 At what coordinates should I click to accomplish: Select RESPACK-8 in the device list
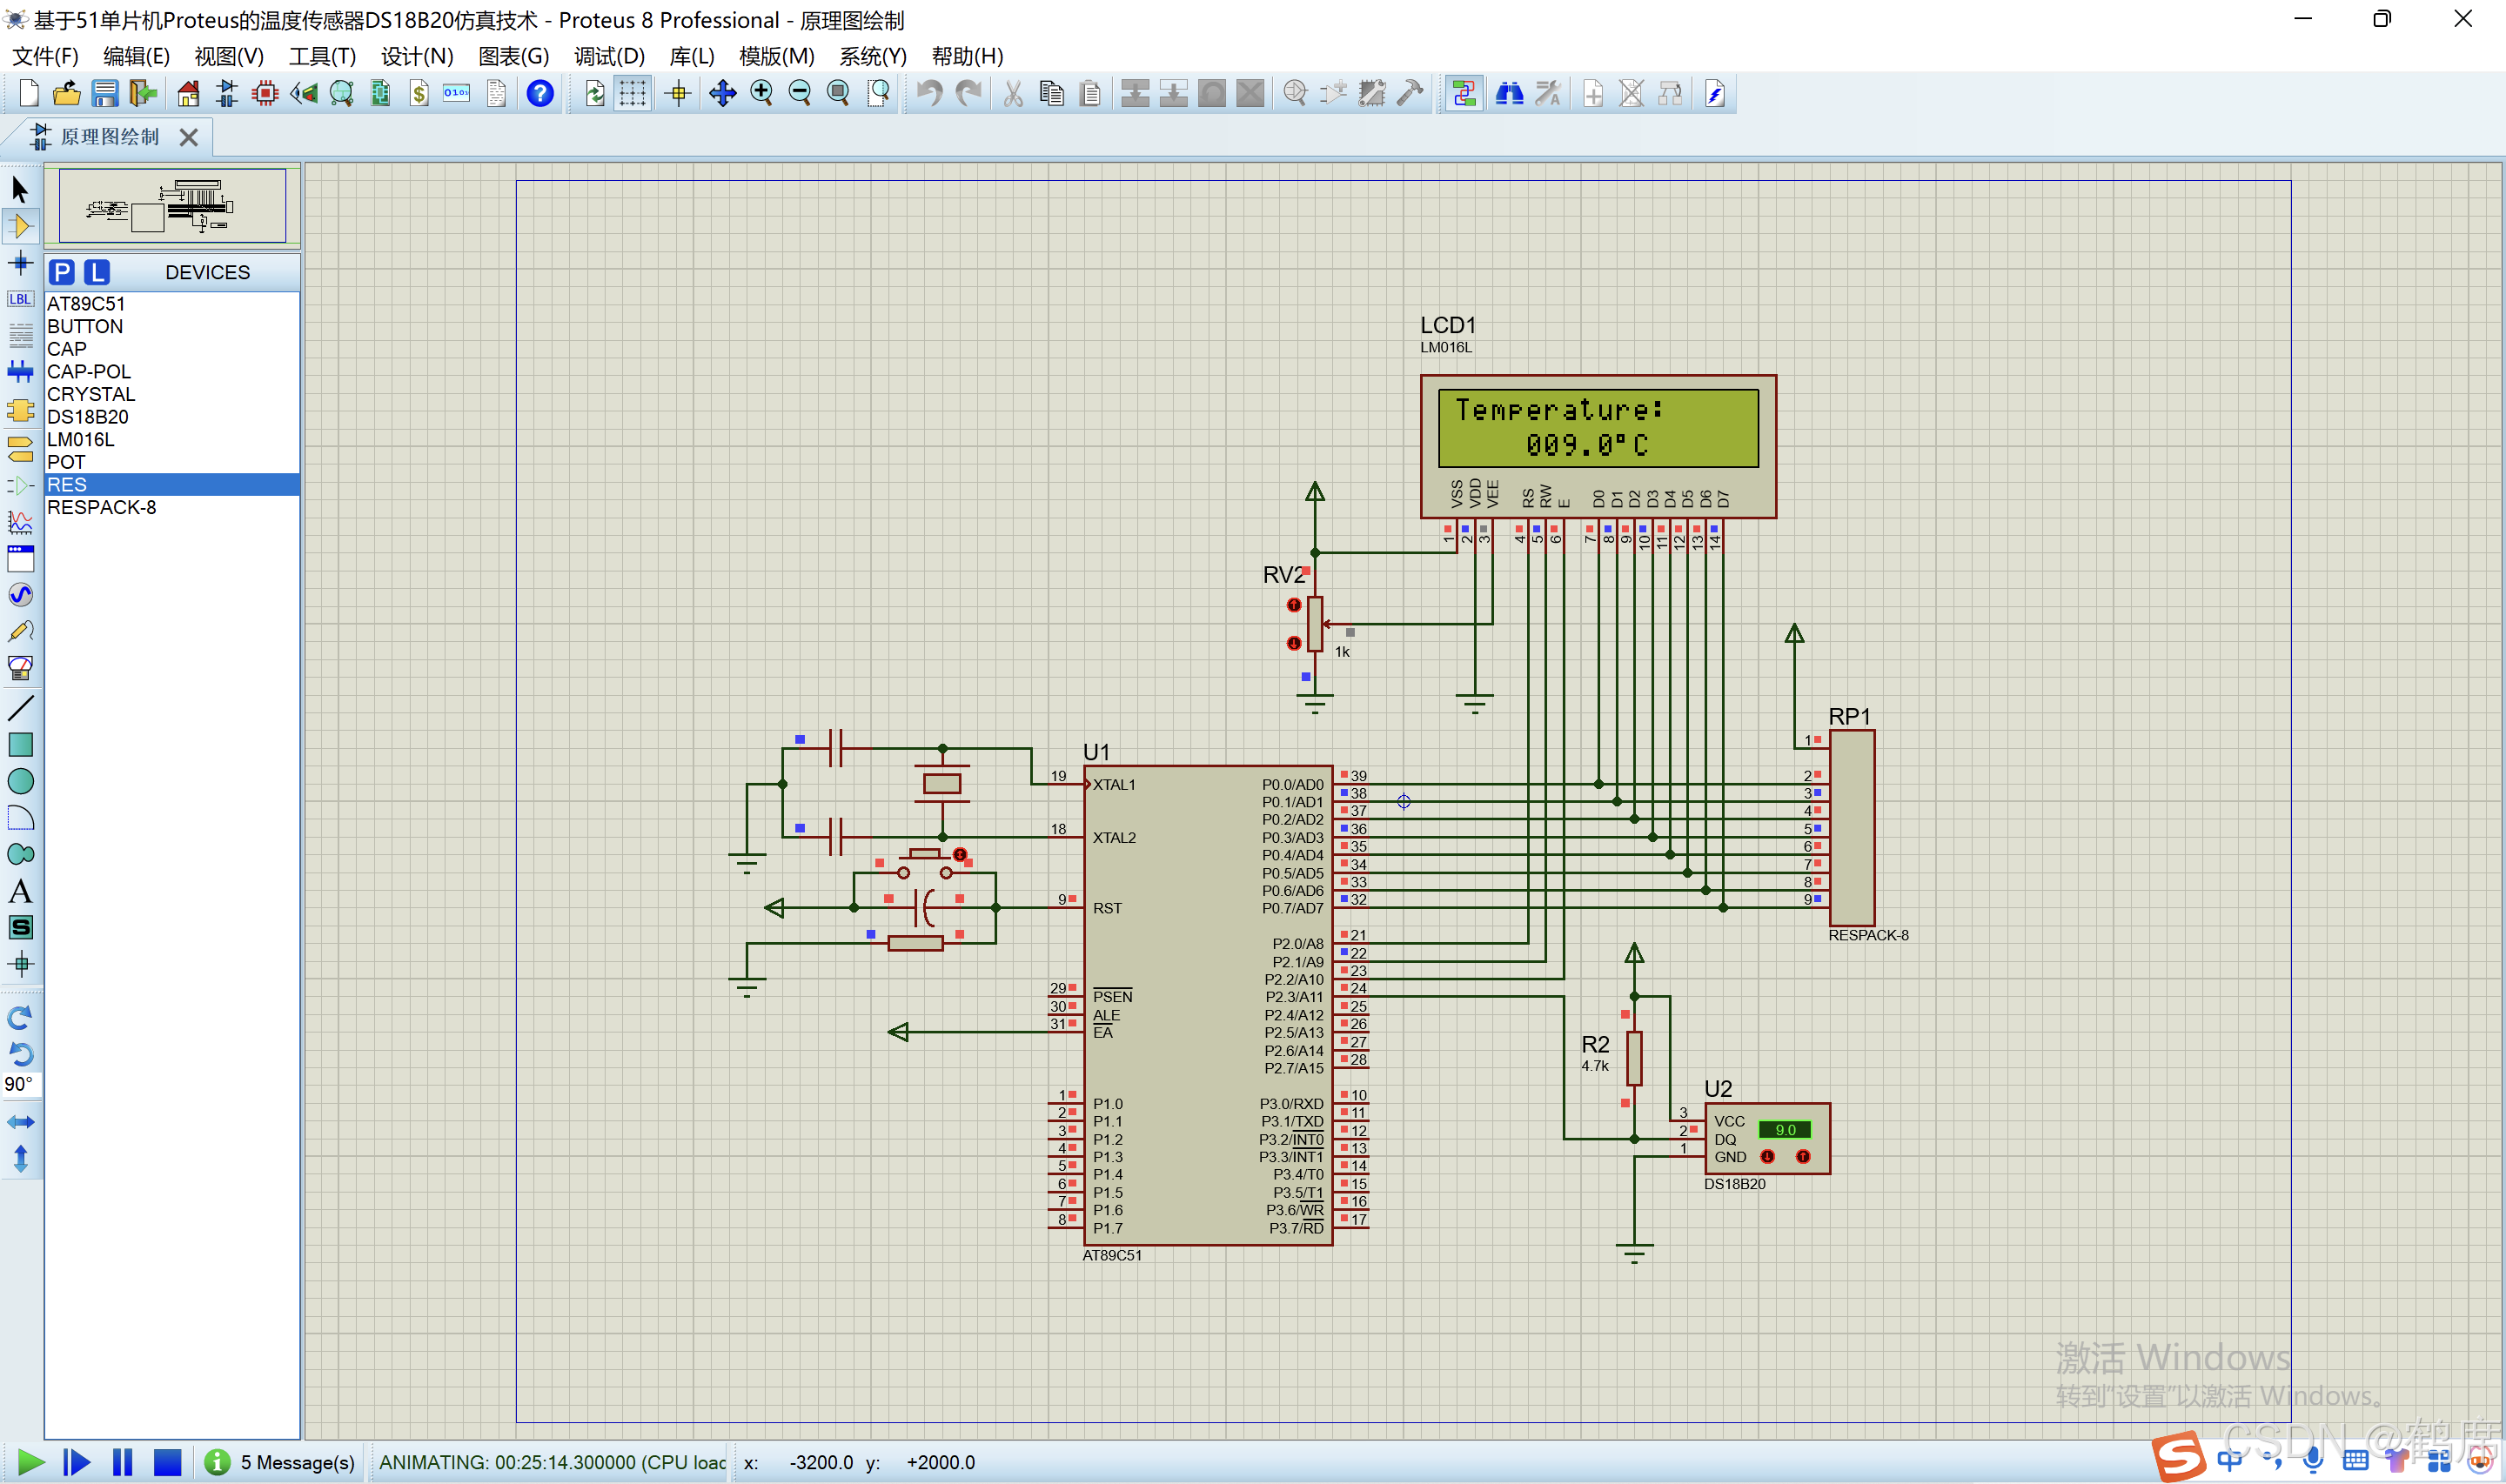pos(101,507)
